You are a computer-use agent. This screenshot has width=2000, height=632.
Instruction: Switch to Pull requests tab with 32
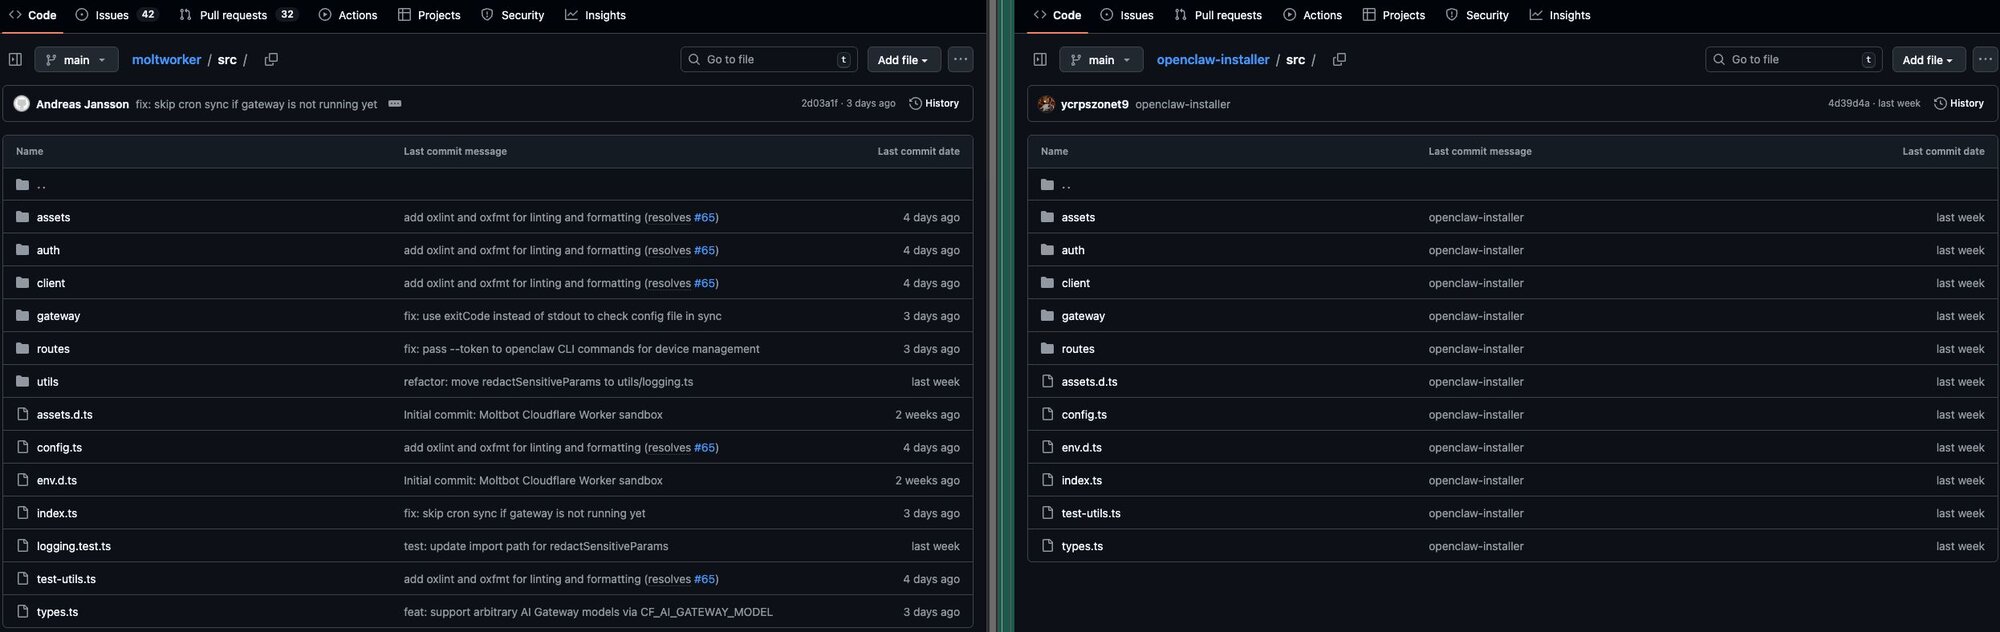238,15
